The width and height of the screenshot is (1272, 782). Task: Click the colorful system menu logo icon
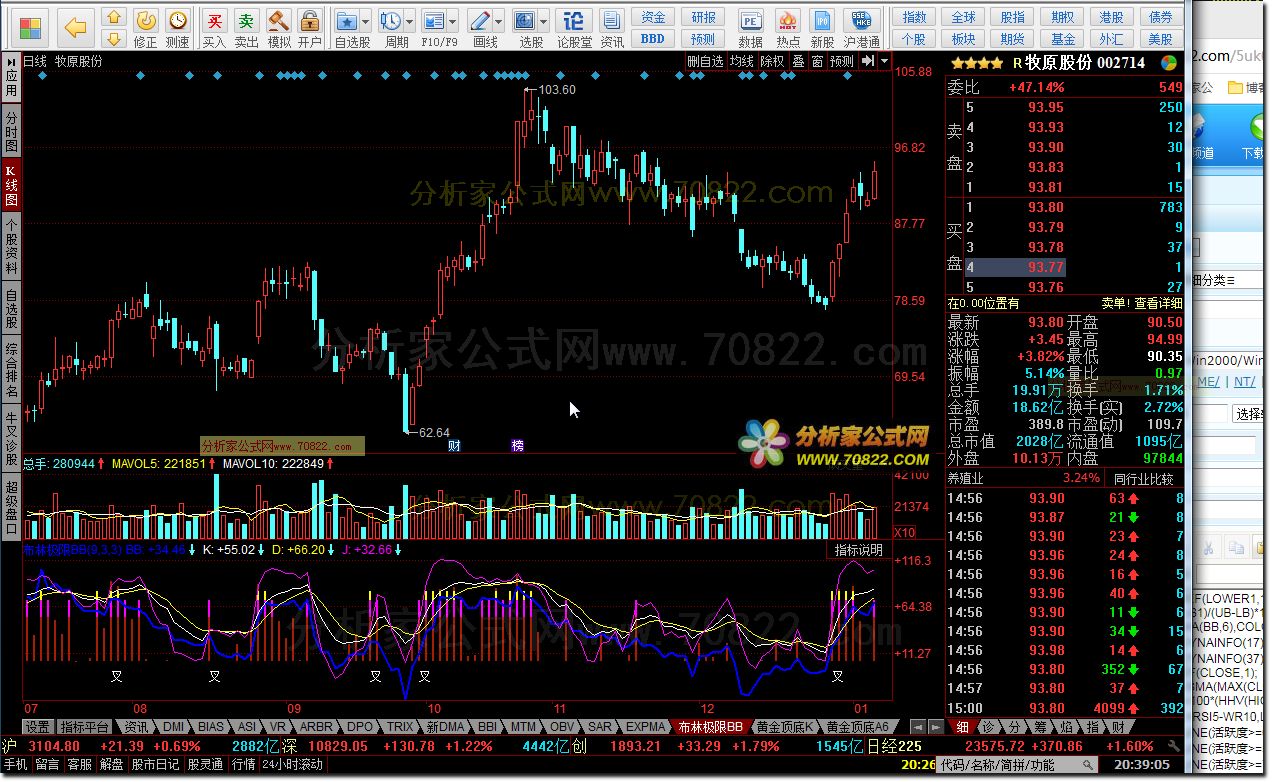[x=31, y=28]
